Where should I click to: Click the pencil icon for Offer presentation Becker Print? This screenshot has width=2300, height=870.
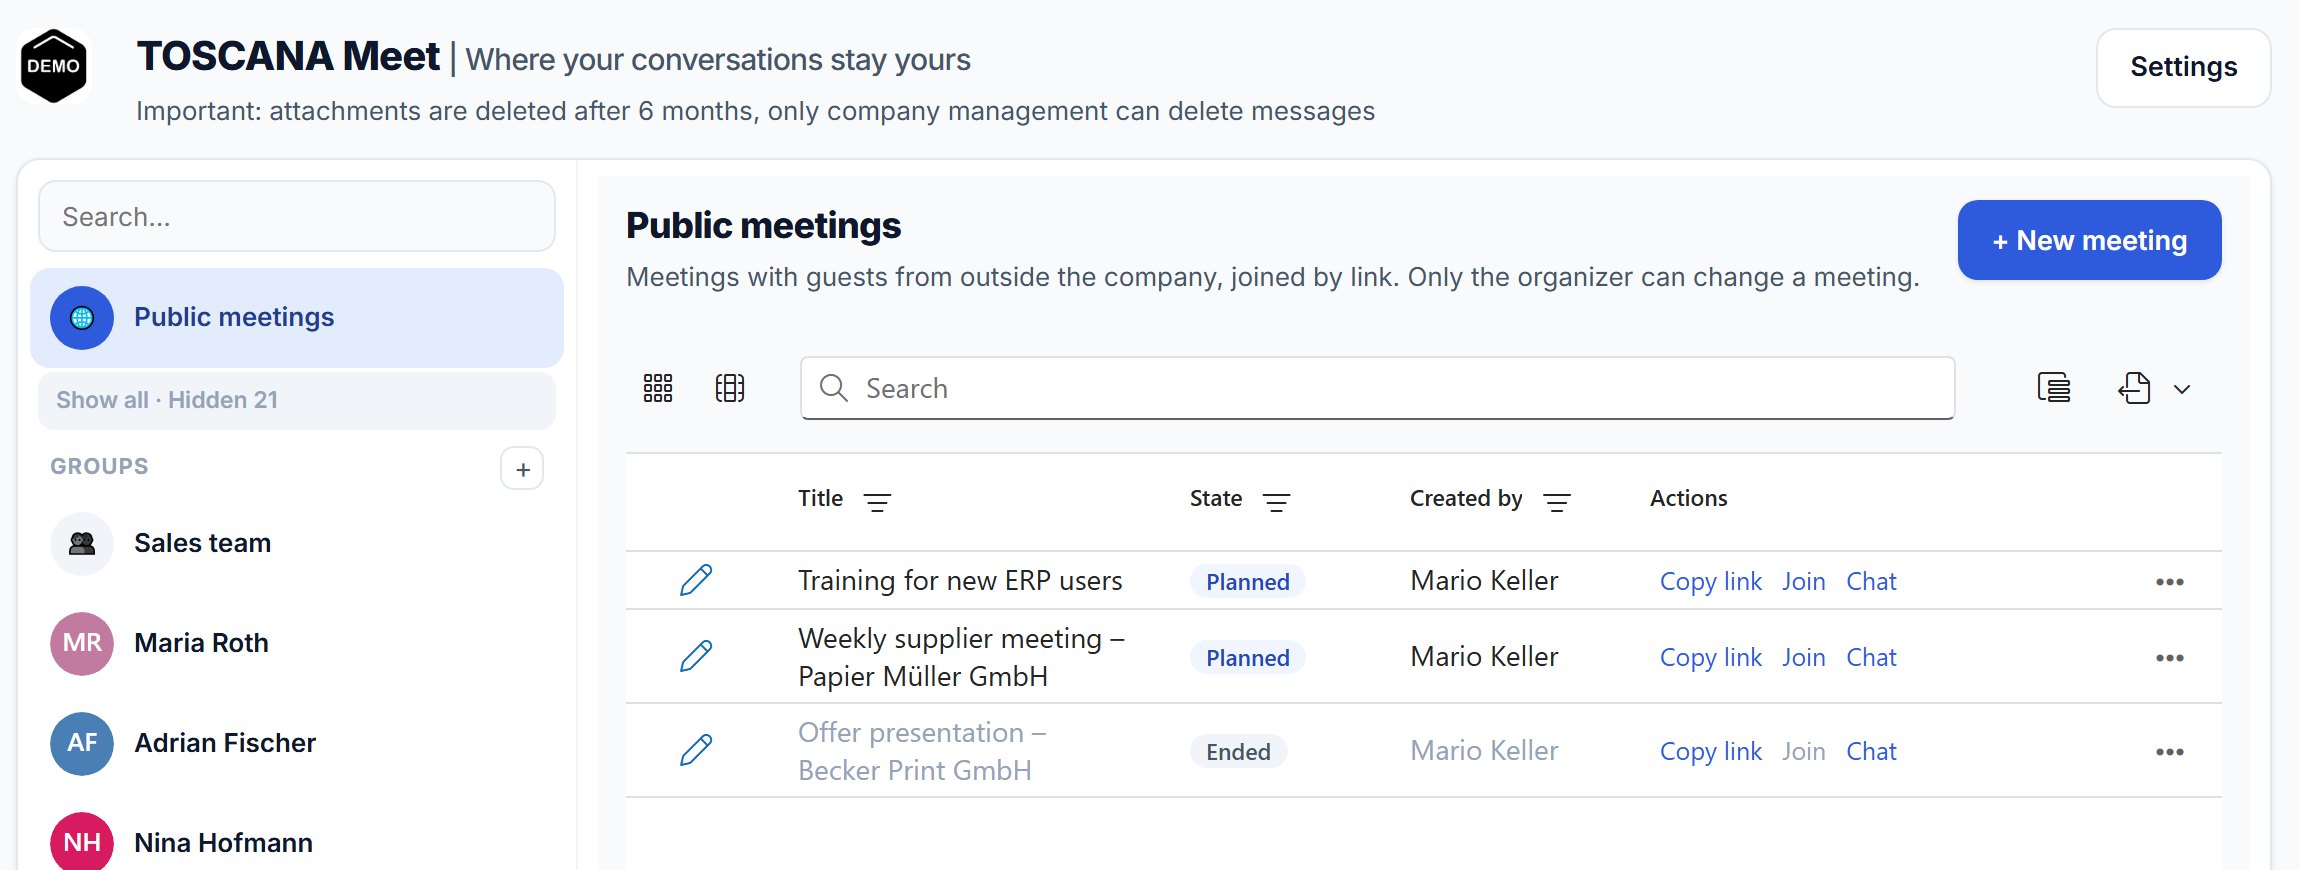[x=696, y=750]
